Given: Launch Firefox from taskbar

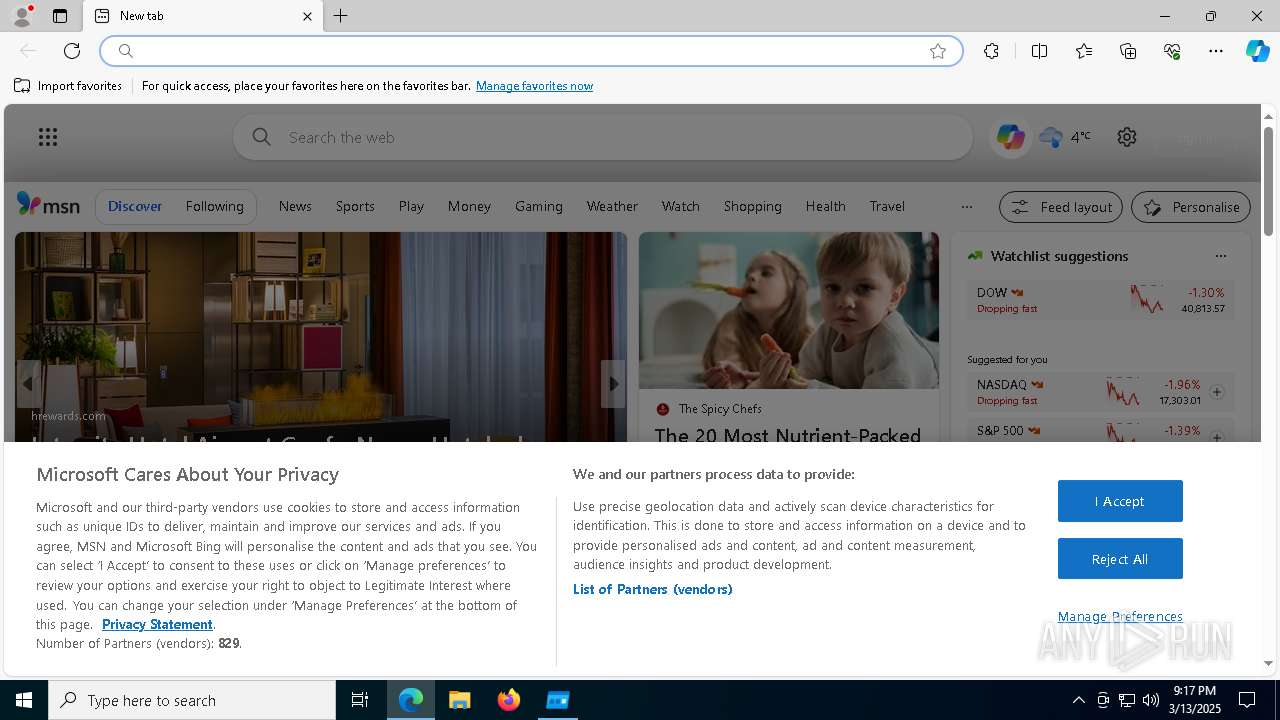Looking at the screenshot, I should coord(509,700).
